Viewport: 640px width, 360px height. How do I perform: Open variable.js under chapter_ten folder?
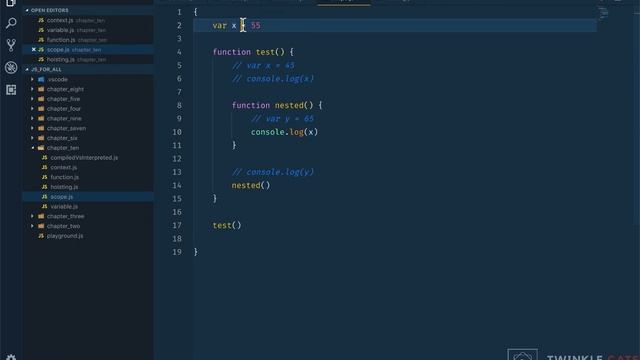point(64,207)
